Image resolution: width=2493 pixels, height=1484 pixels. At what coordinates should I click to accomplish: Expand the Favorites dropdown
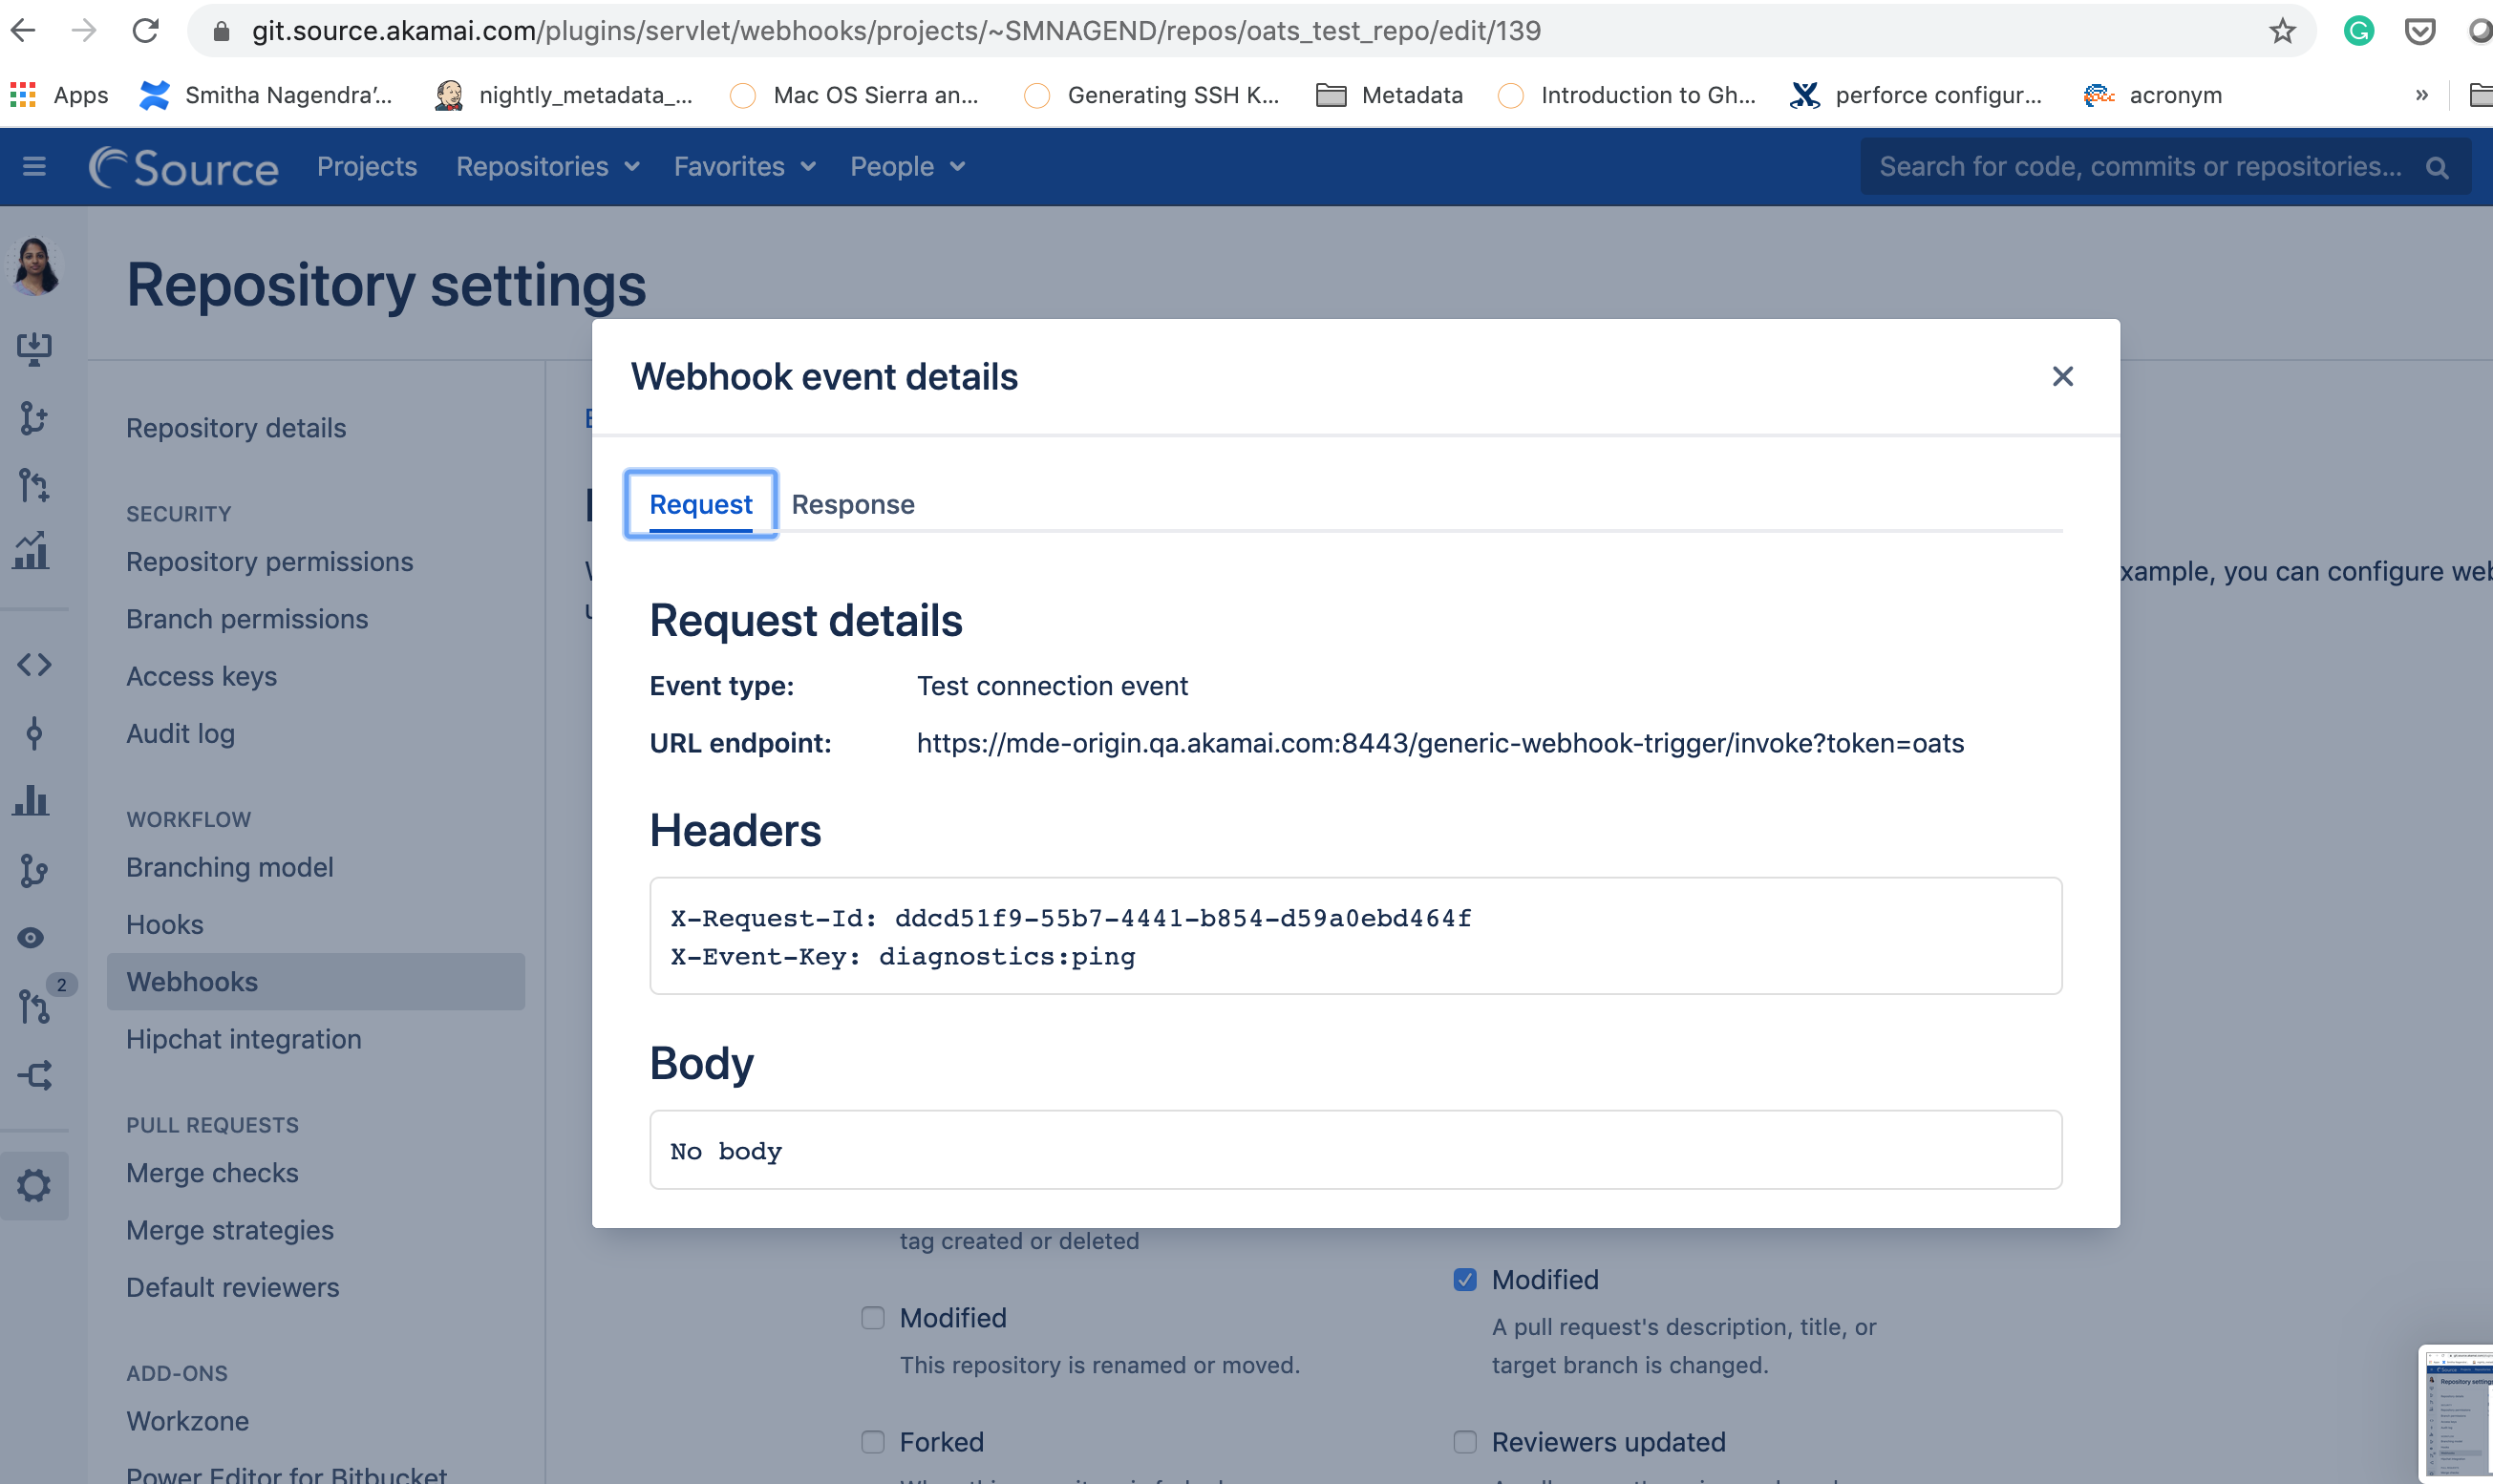click(x=744, y=166)
